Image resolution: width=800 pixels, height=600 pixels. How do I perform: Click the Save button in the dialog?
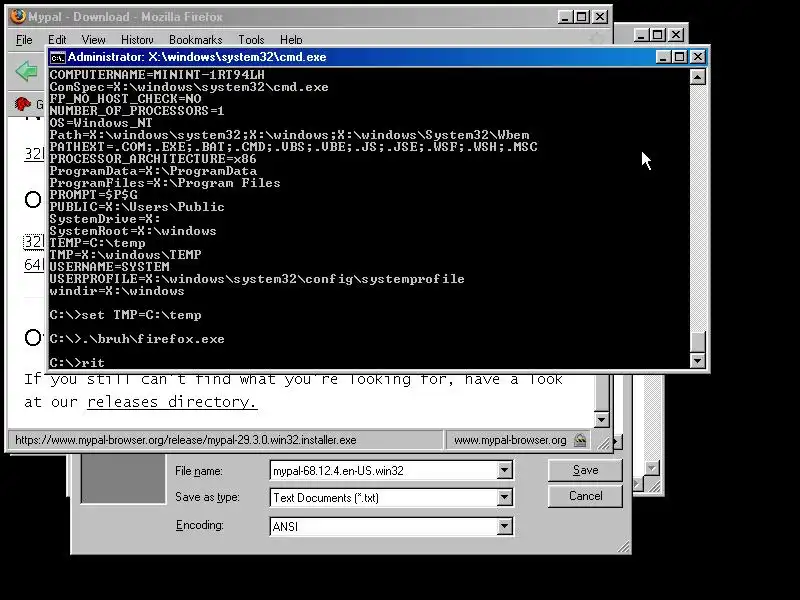coord(585,470)
